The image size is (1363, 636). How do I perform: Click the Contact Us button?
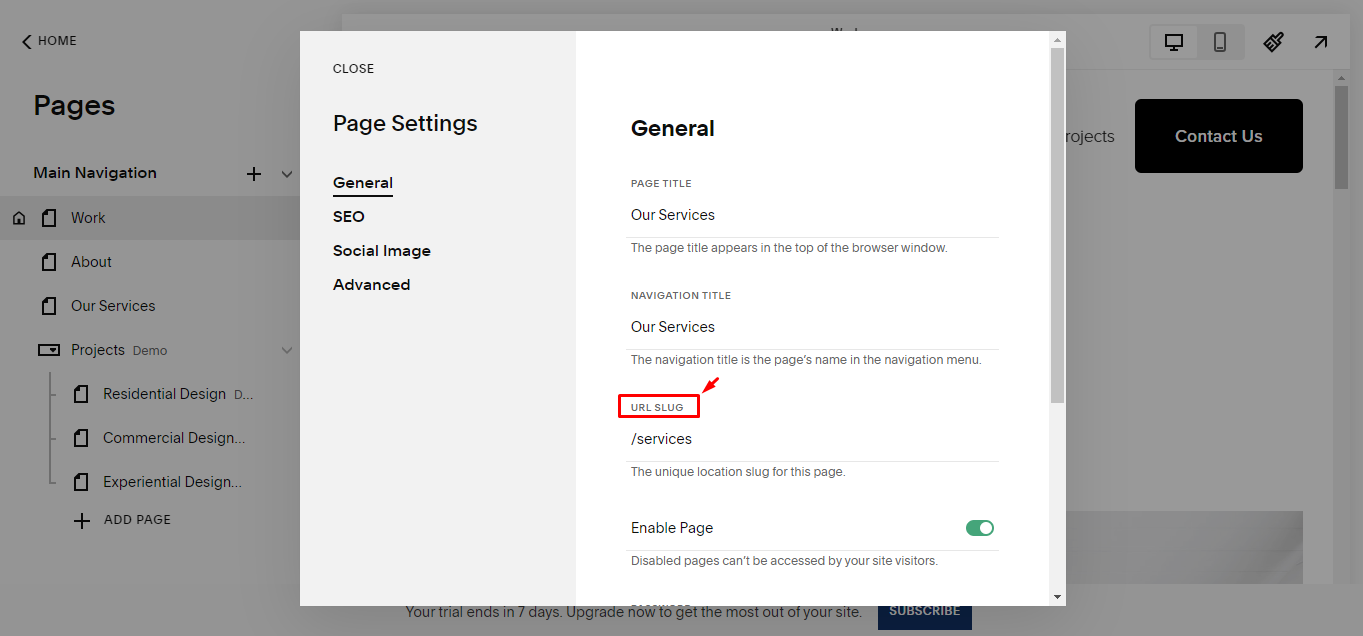tap(1218, 136)
